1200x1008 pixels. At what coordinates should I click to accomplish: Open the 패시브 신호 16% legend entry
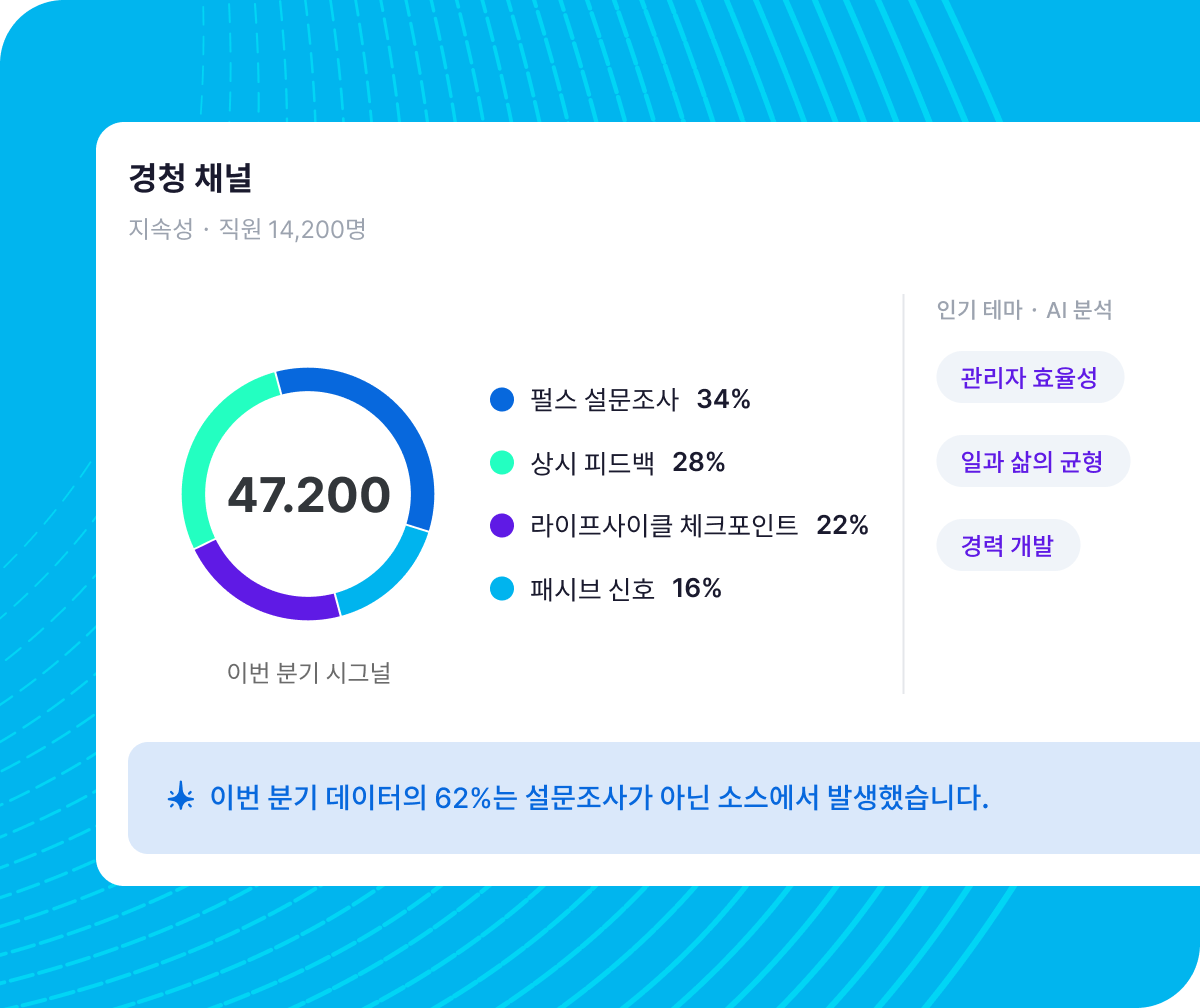coord(606,588)
